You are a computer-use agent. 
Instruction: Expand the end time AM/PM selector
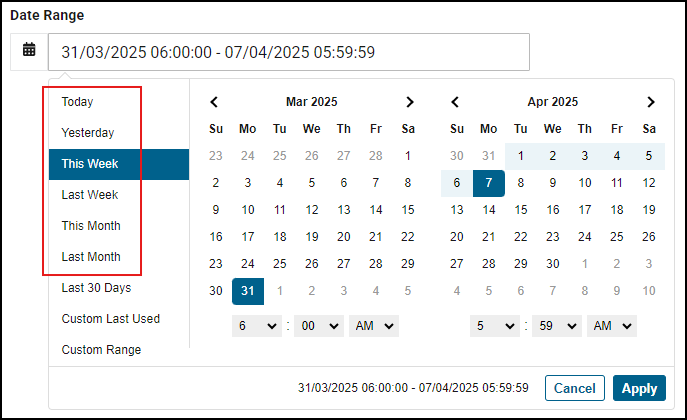(613, 326)
